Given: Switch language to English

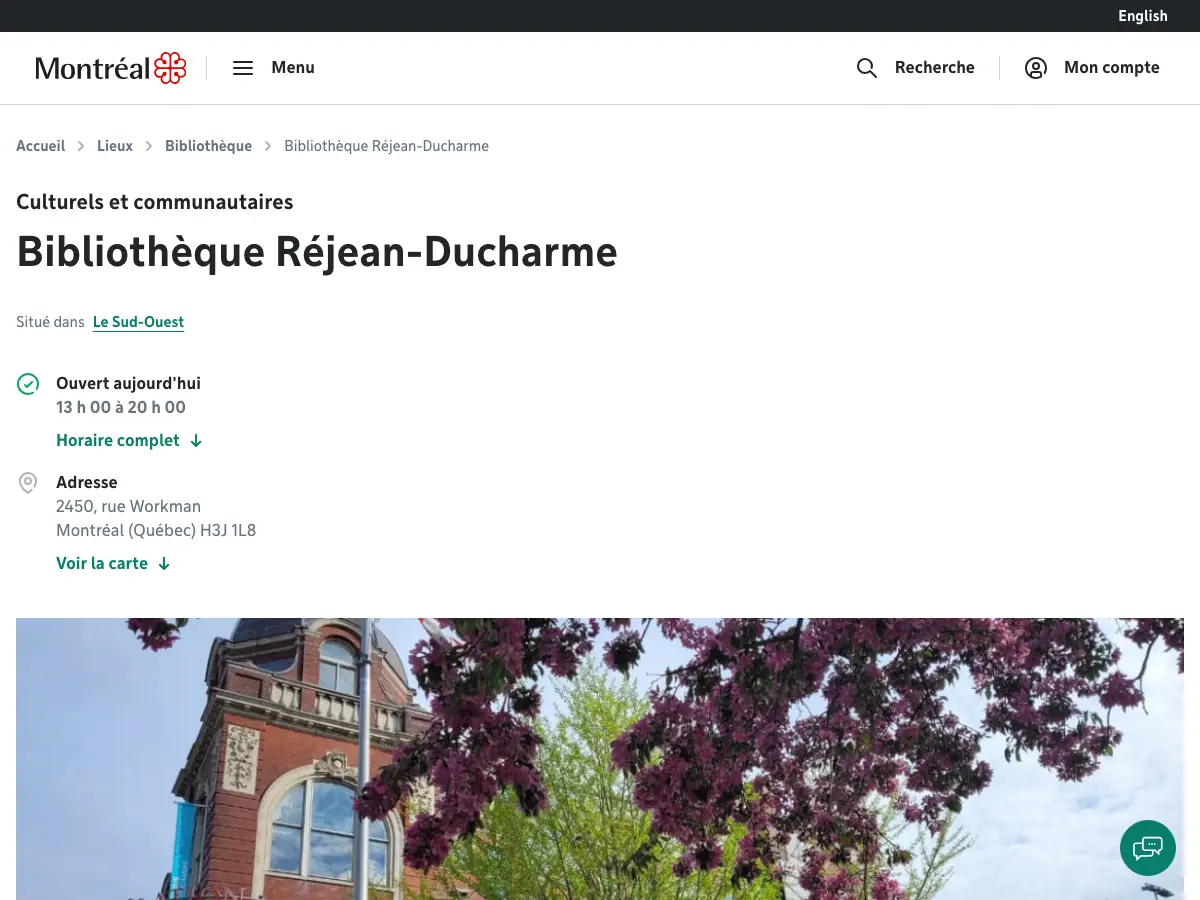Looking at the screenshot, I should click(x=1143, y=16).
